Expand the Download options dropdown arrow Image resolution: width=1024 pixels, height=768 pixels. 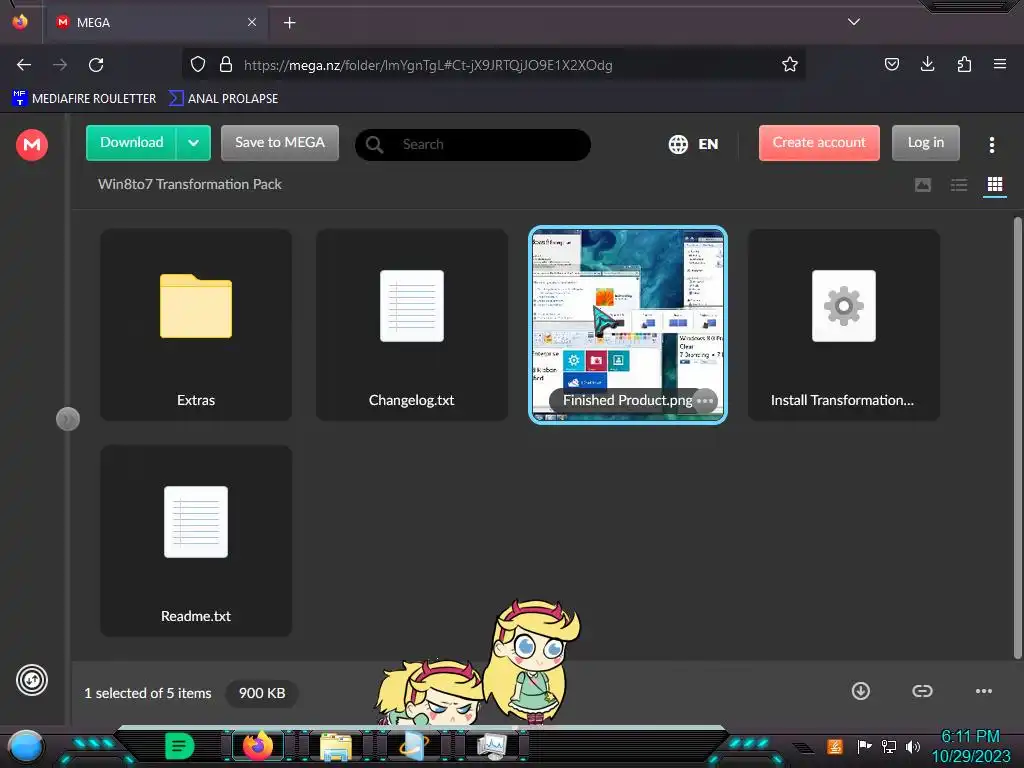click(193, 142)
